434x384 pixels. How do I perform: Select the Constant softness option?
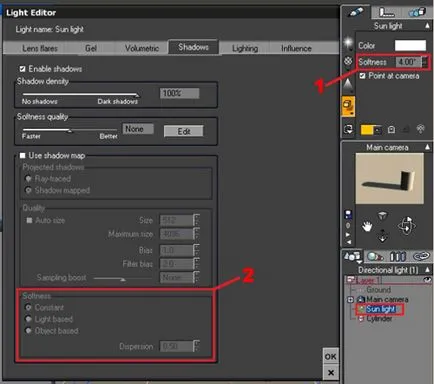[x=28, y=307]
